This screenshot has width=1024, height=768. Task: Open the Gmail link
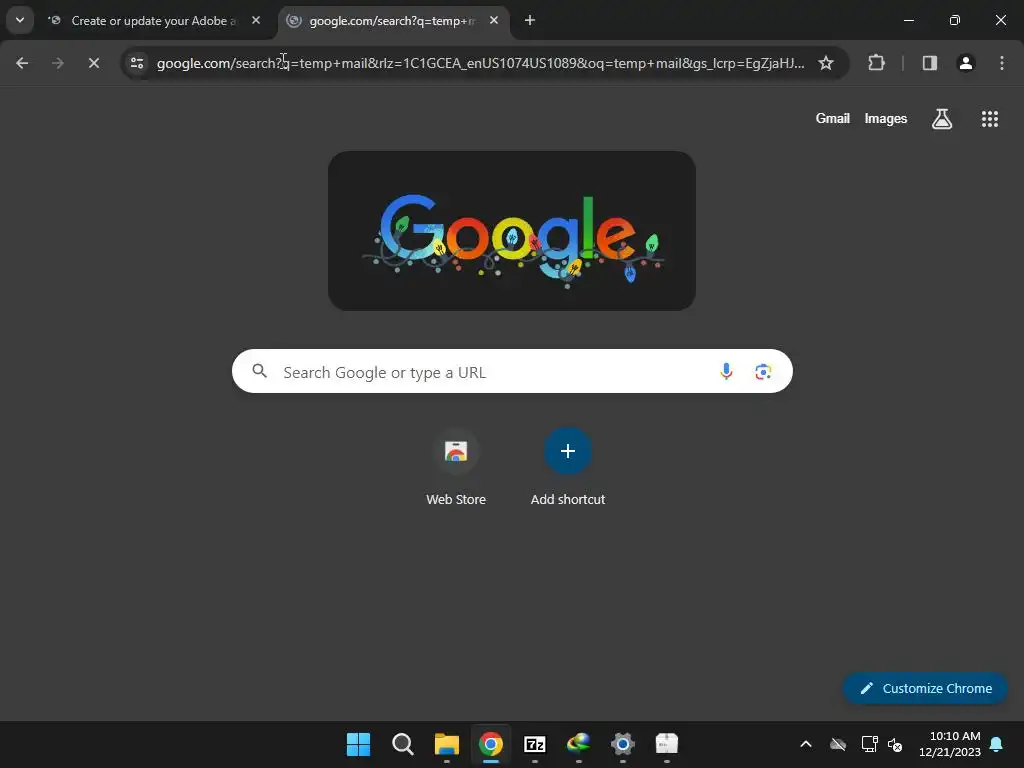(x=833, y=119)
